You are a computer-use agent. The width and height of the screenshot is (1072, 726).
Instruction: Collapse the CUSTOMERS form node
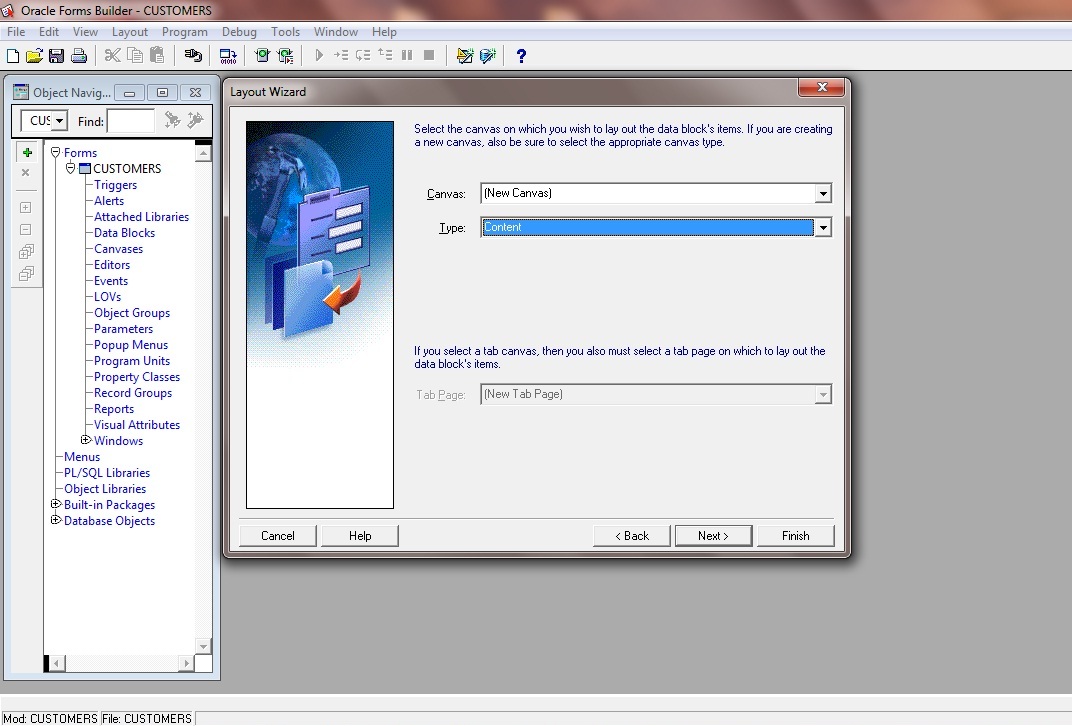70,168
